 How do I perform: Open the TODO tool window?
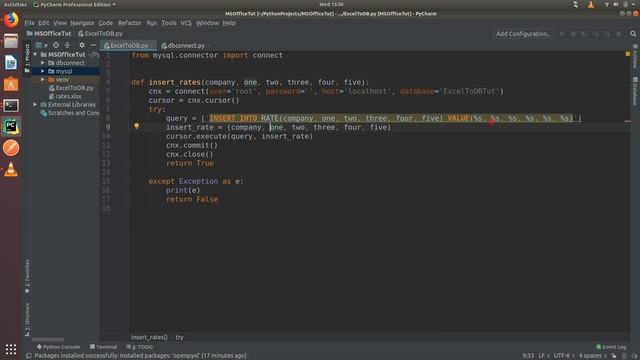[140, 347]
